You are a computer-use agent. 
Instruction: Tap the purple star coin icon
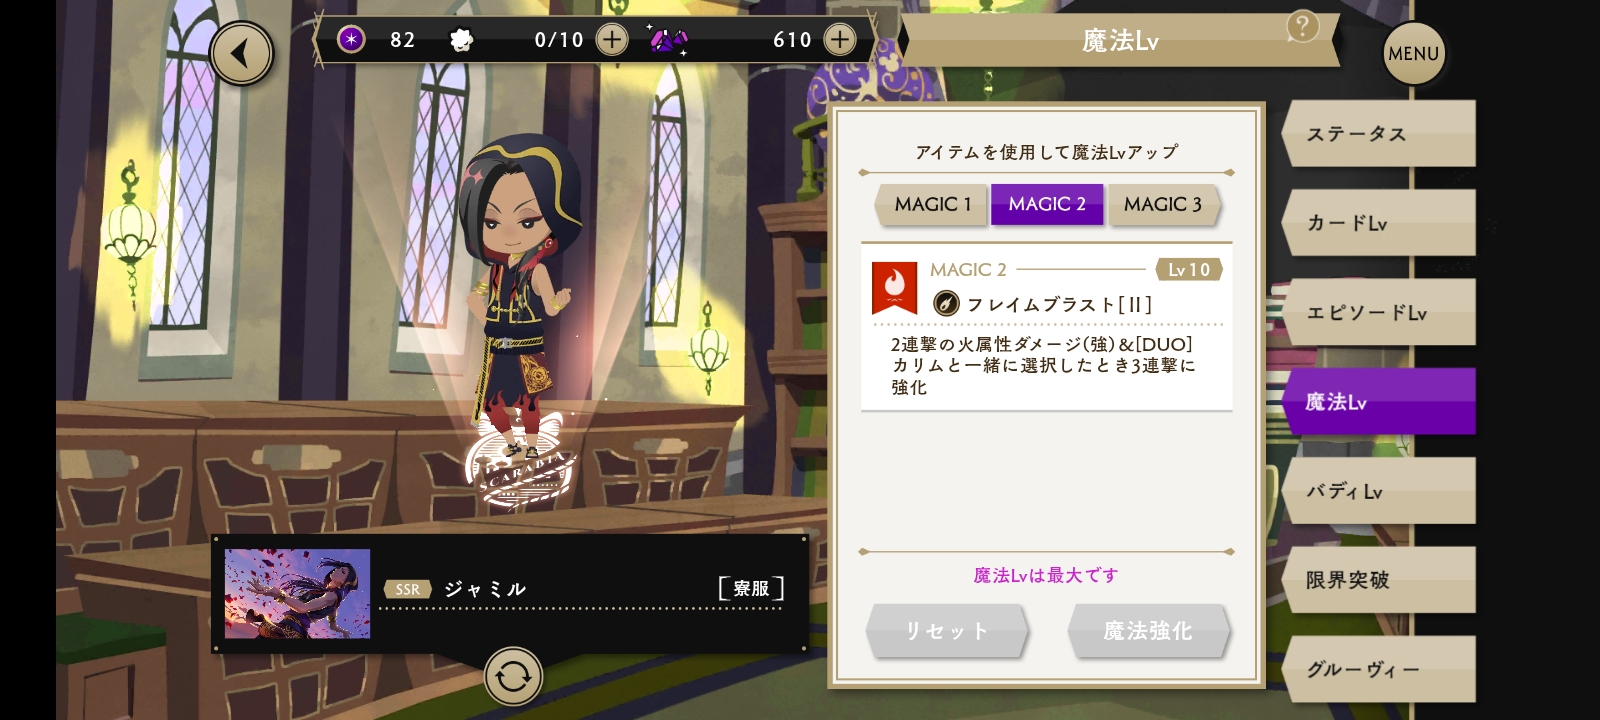click(351, 39)
